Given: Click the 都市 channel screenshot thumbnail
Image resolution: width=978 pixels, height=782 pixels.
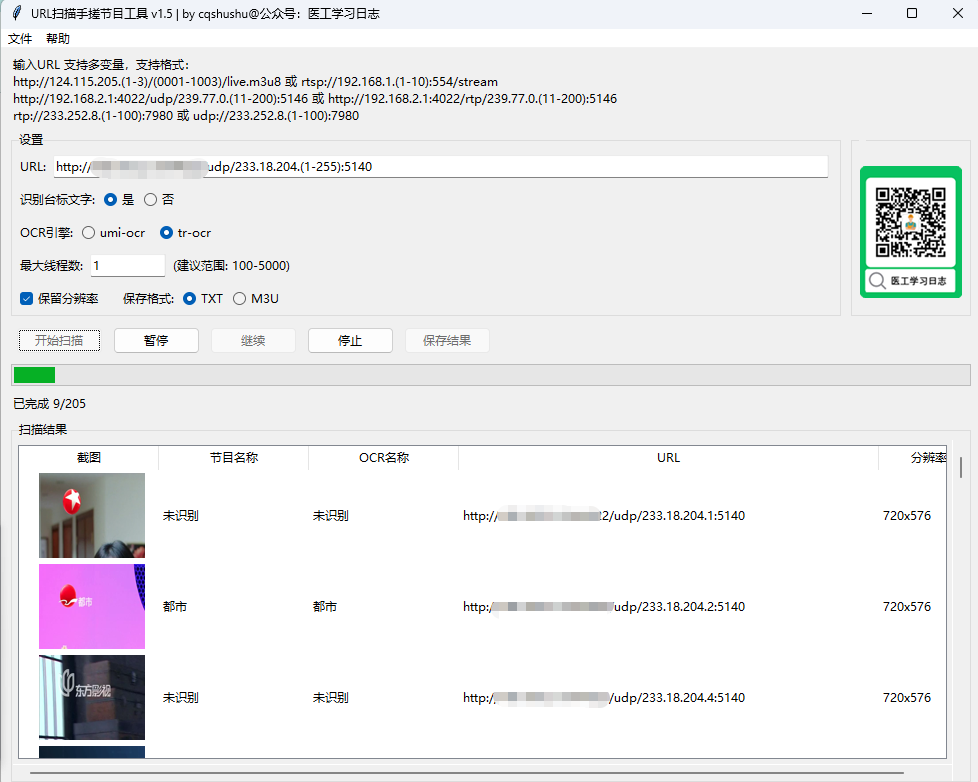Looking at the screenshot, I should click(92, 606).
